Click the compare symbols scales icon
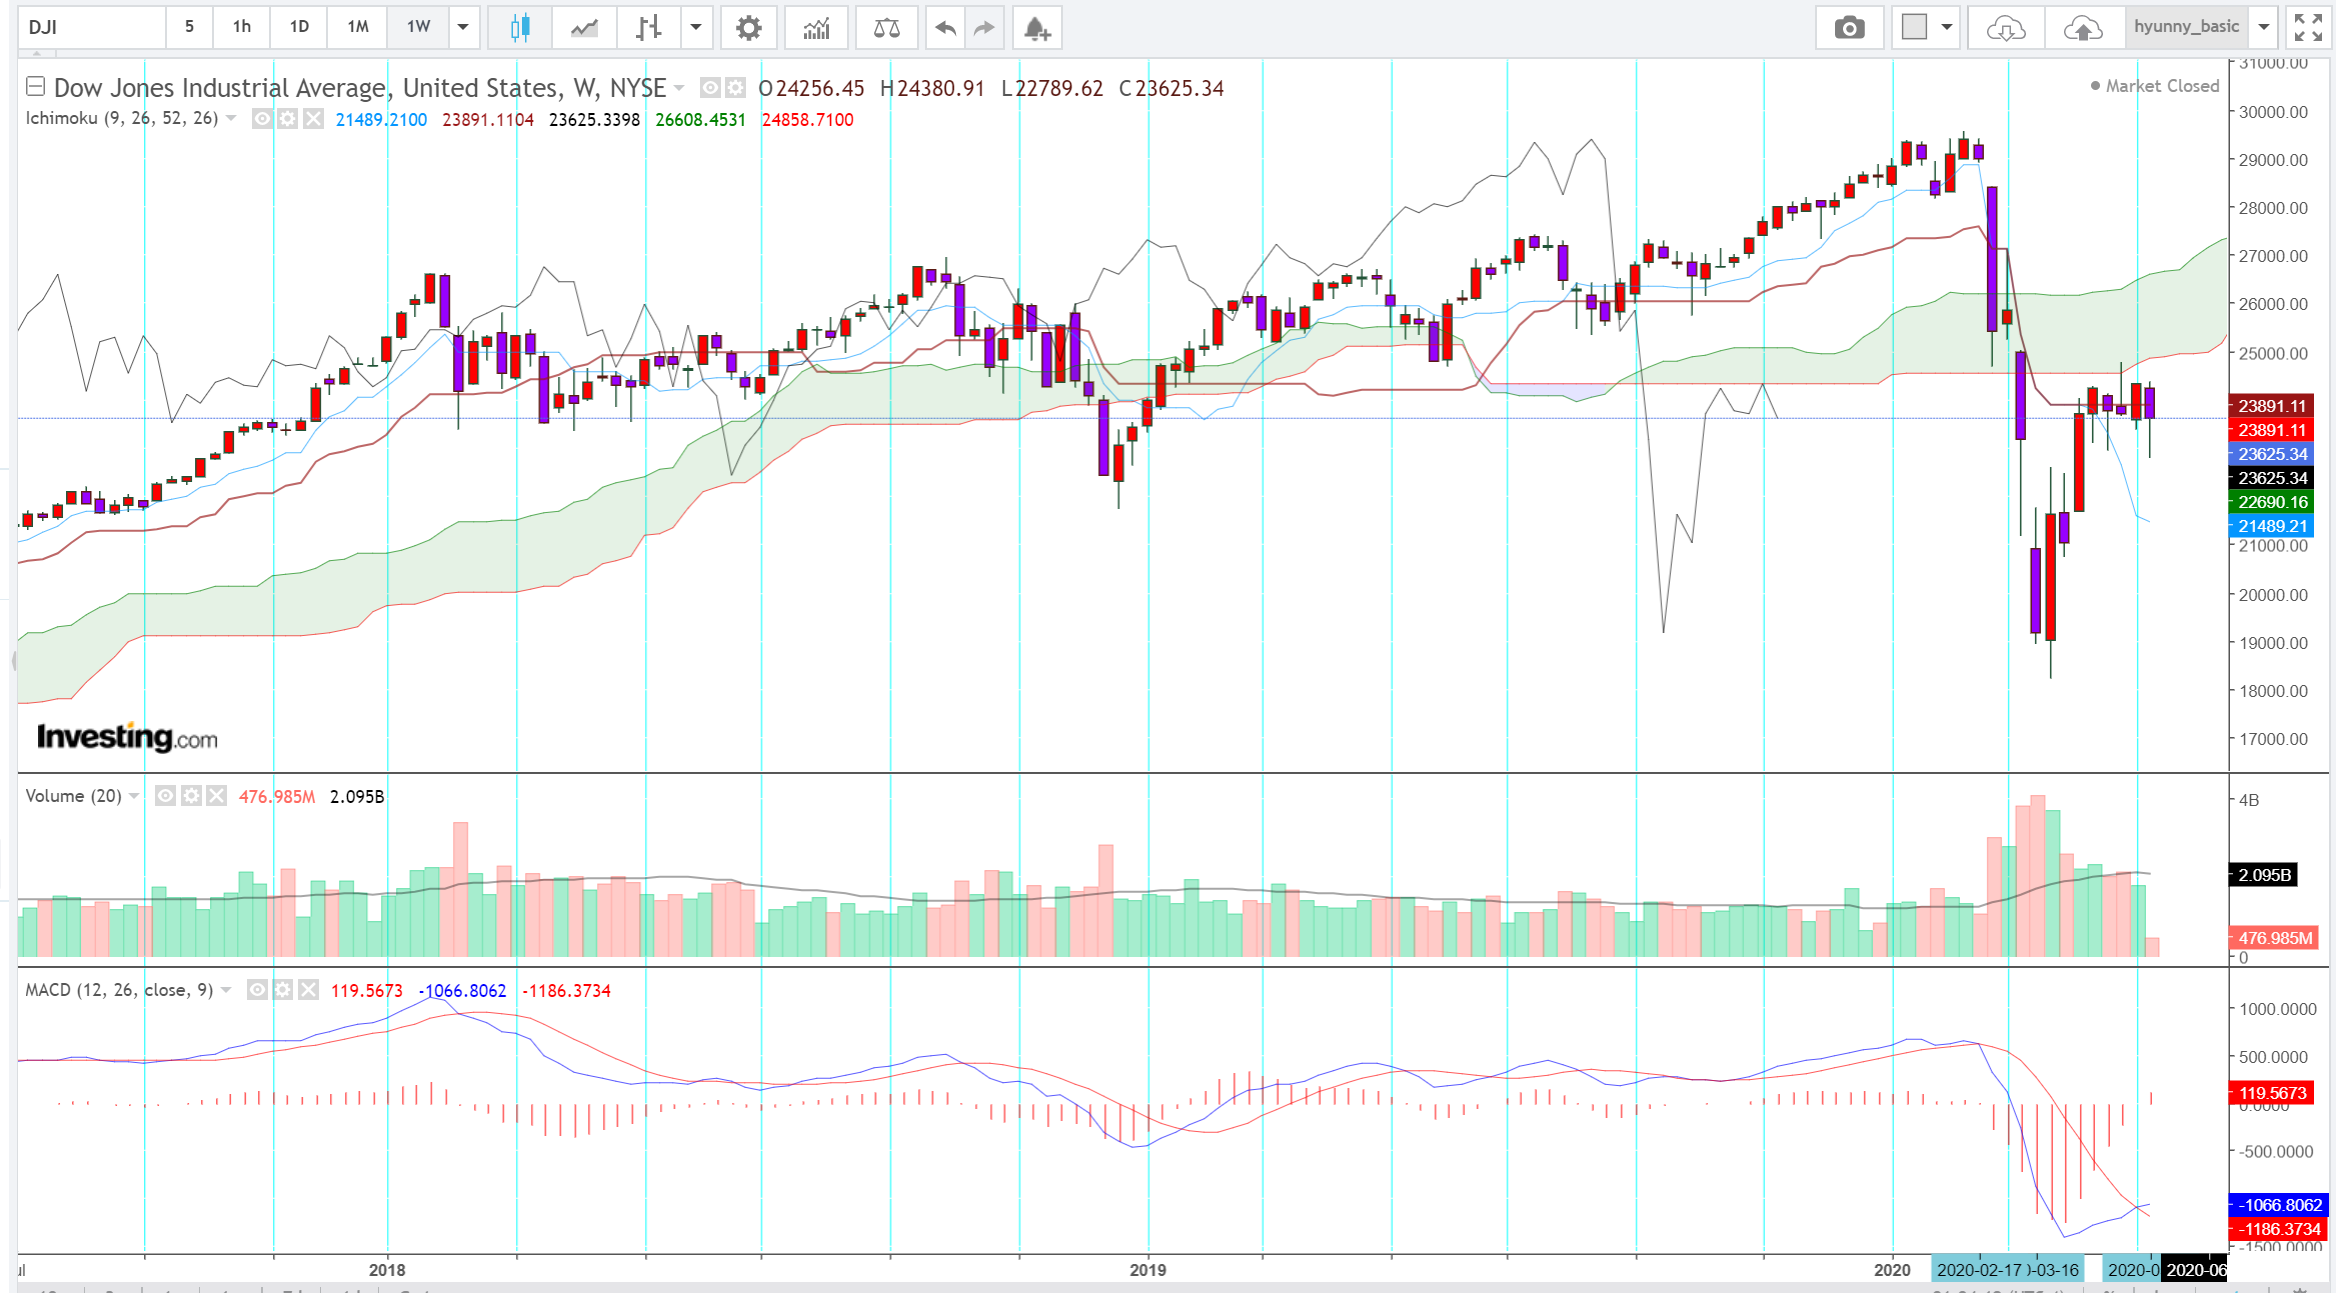 pos(886,27)
